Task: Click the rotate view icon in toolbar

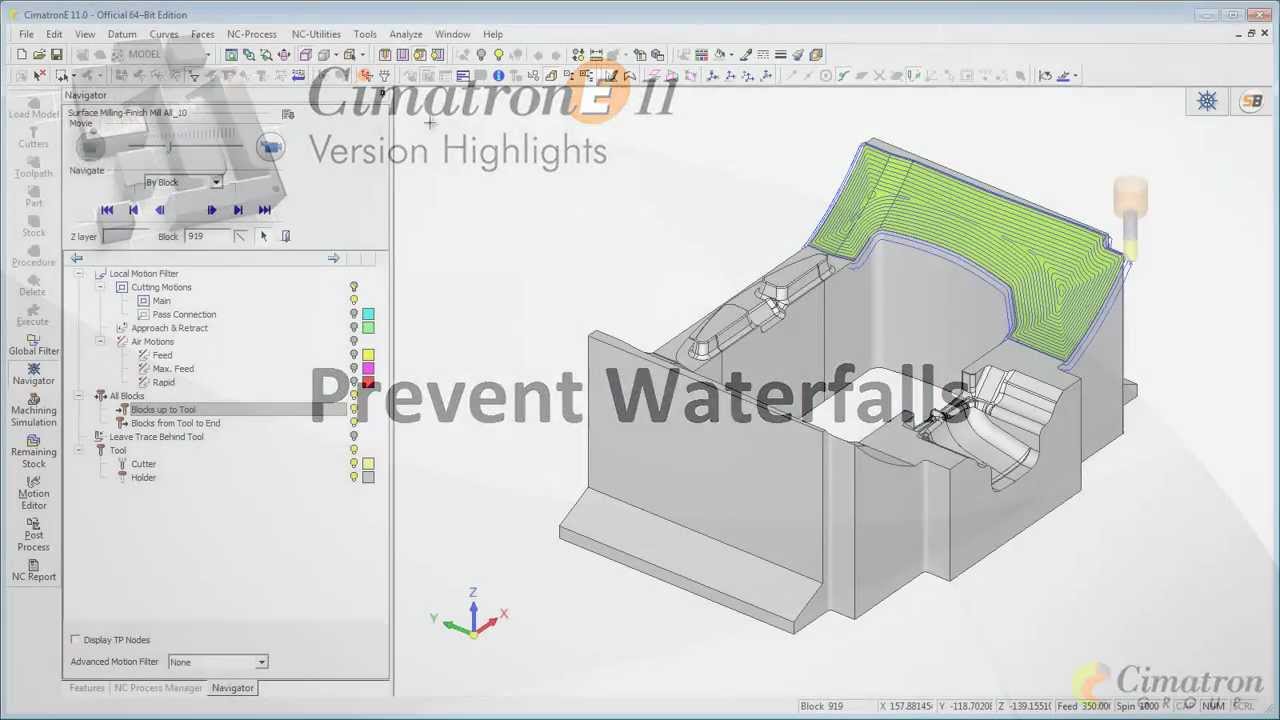Action: 284,55
